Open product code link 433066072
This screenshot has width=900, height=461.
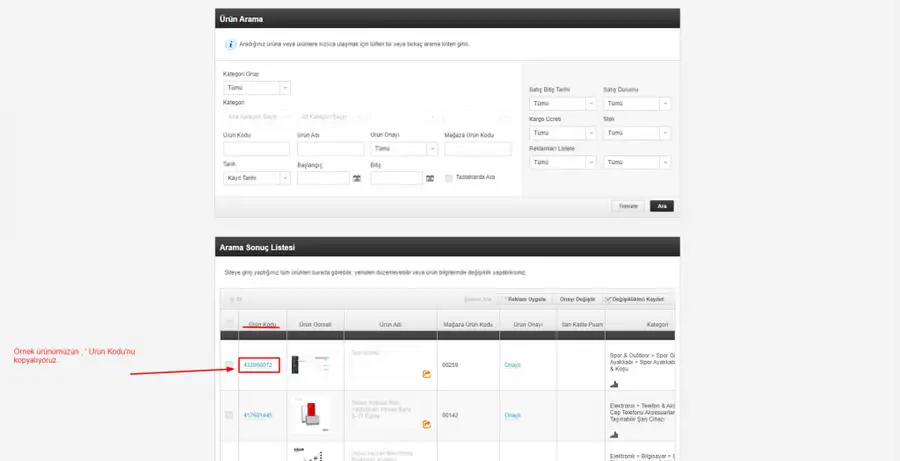pyautogui.click(x=258, y=365)
